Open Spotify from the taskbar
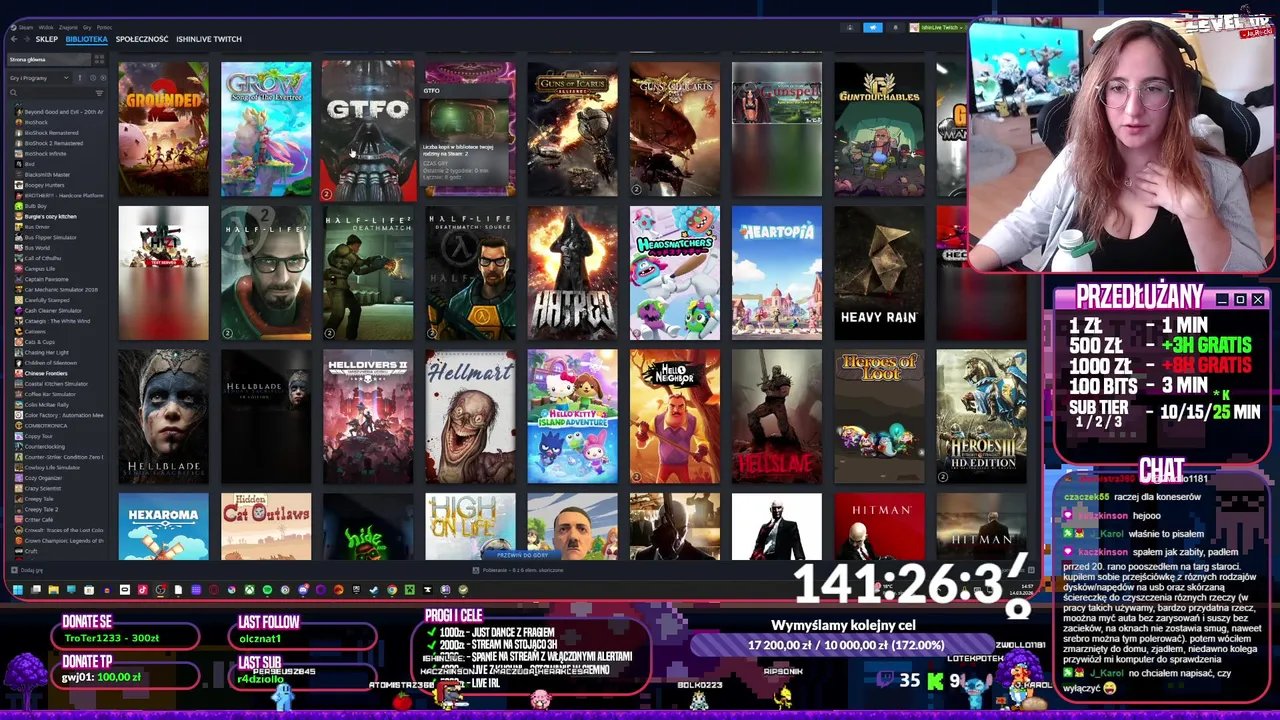1280x720 pixels. click(267, 590)
